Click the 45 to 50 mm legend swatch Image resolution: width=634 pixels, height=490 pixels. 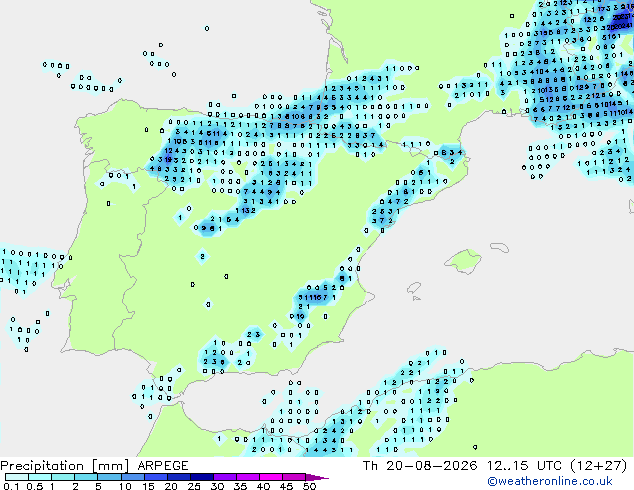pyautogui.click(x=294, y=477)
